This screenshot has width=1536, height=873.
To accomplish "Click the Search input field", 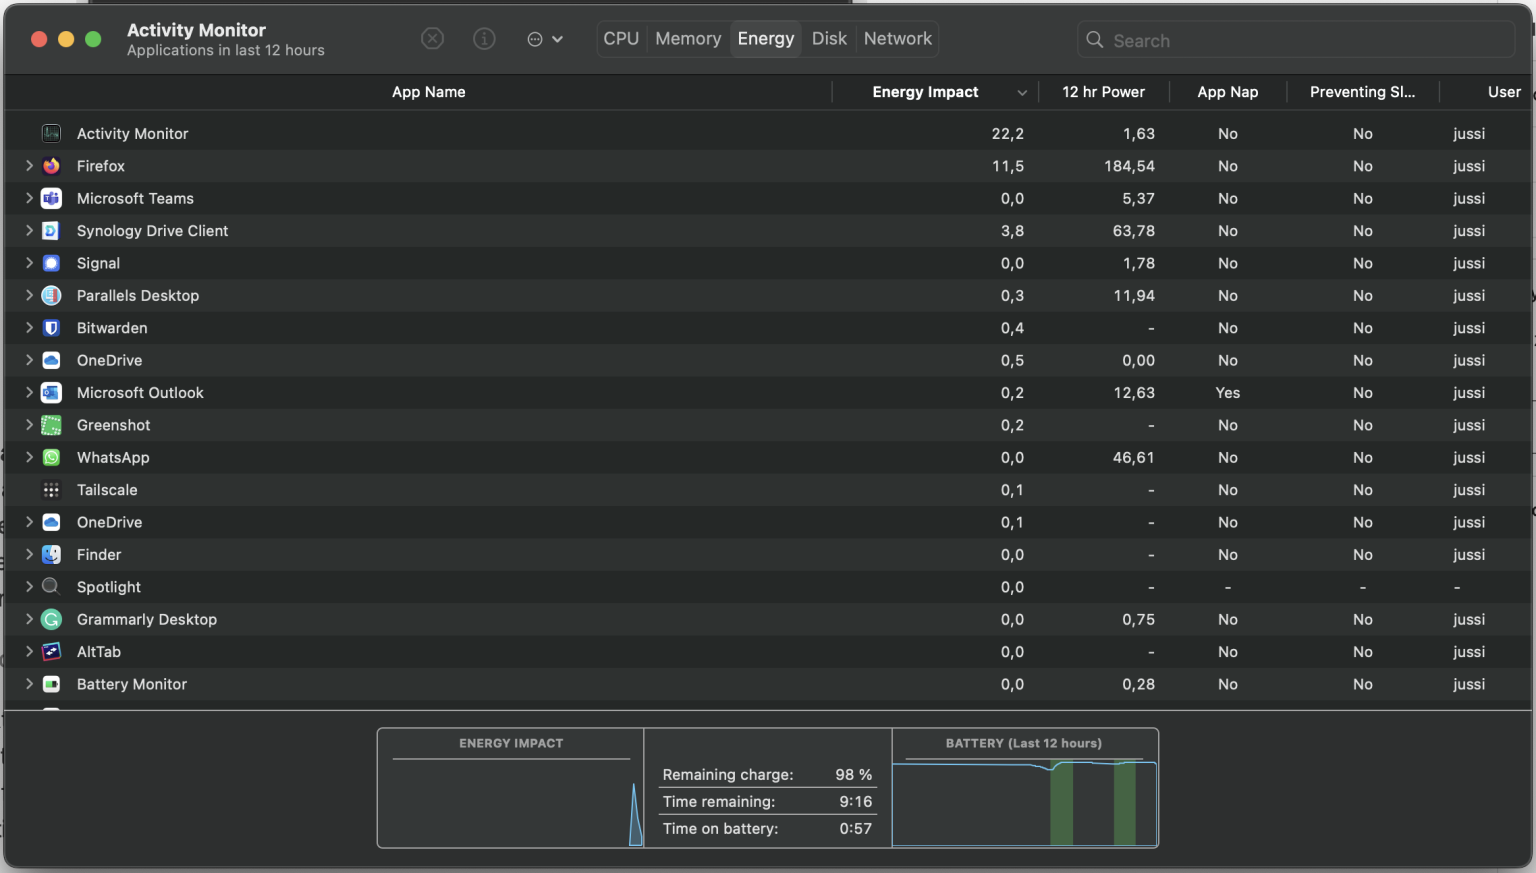I will point(1296,40).
